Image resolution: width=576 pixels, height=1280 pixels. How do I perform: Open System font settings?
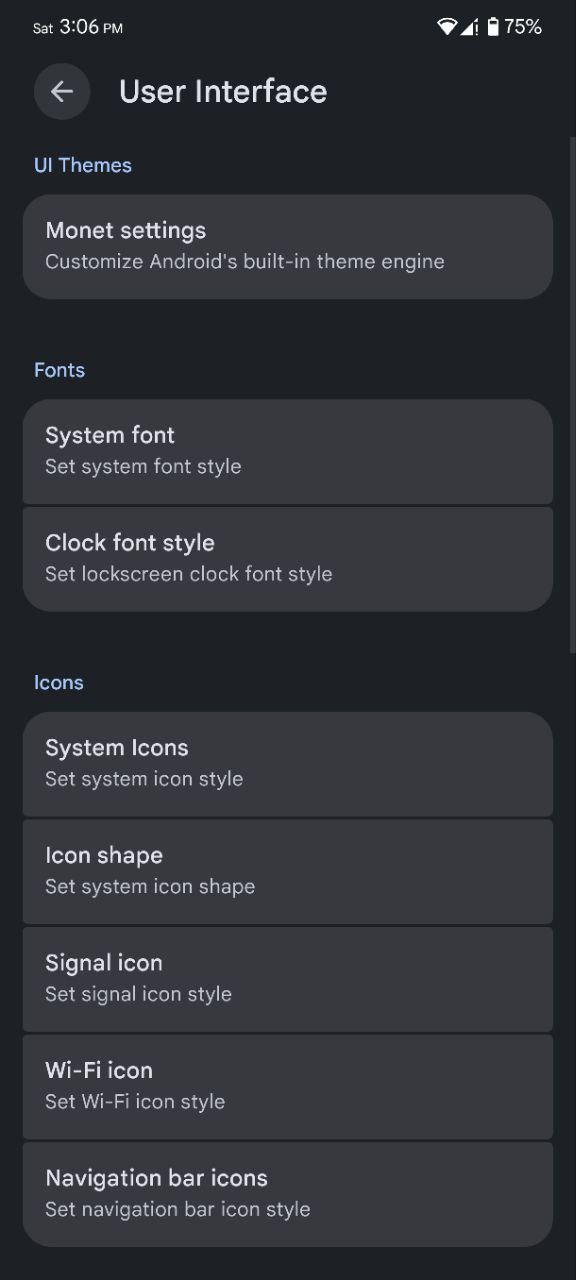point(288,451)
